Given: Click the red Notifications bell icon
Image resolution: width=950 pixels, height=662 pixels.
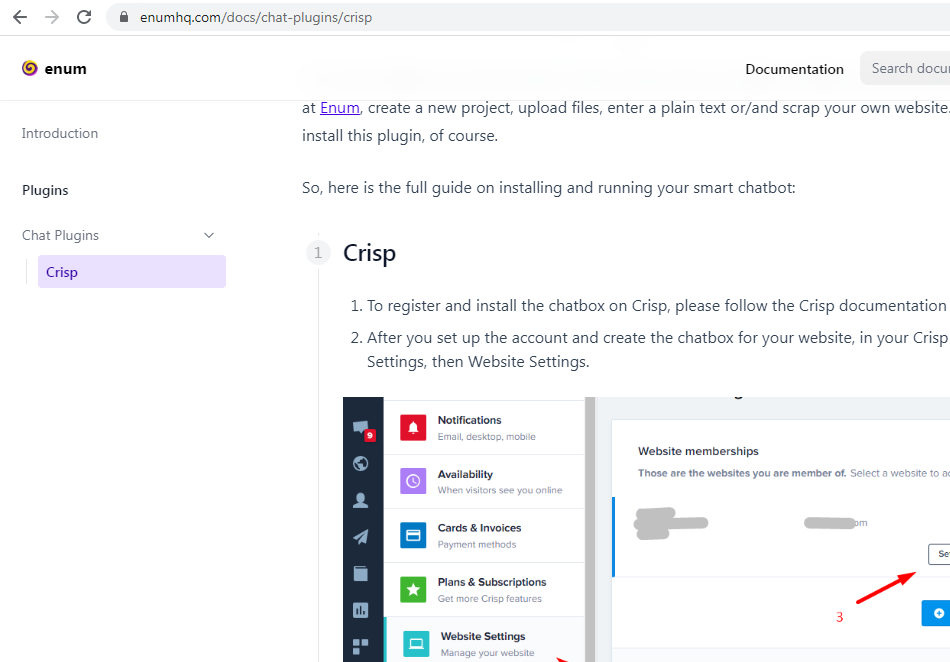Looking at the screenshot, I should point(413,428).
